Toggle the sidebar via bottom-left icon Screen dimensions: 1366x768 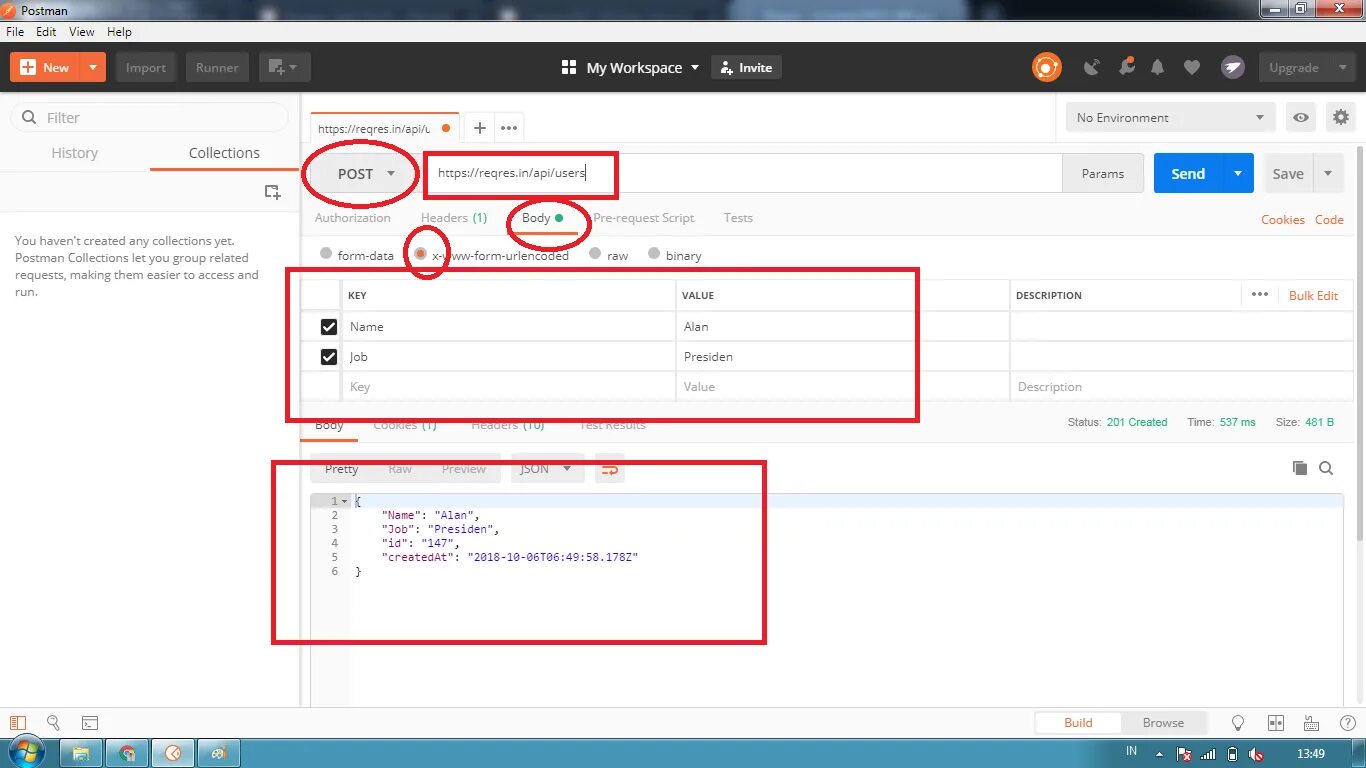17,722
